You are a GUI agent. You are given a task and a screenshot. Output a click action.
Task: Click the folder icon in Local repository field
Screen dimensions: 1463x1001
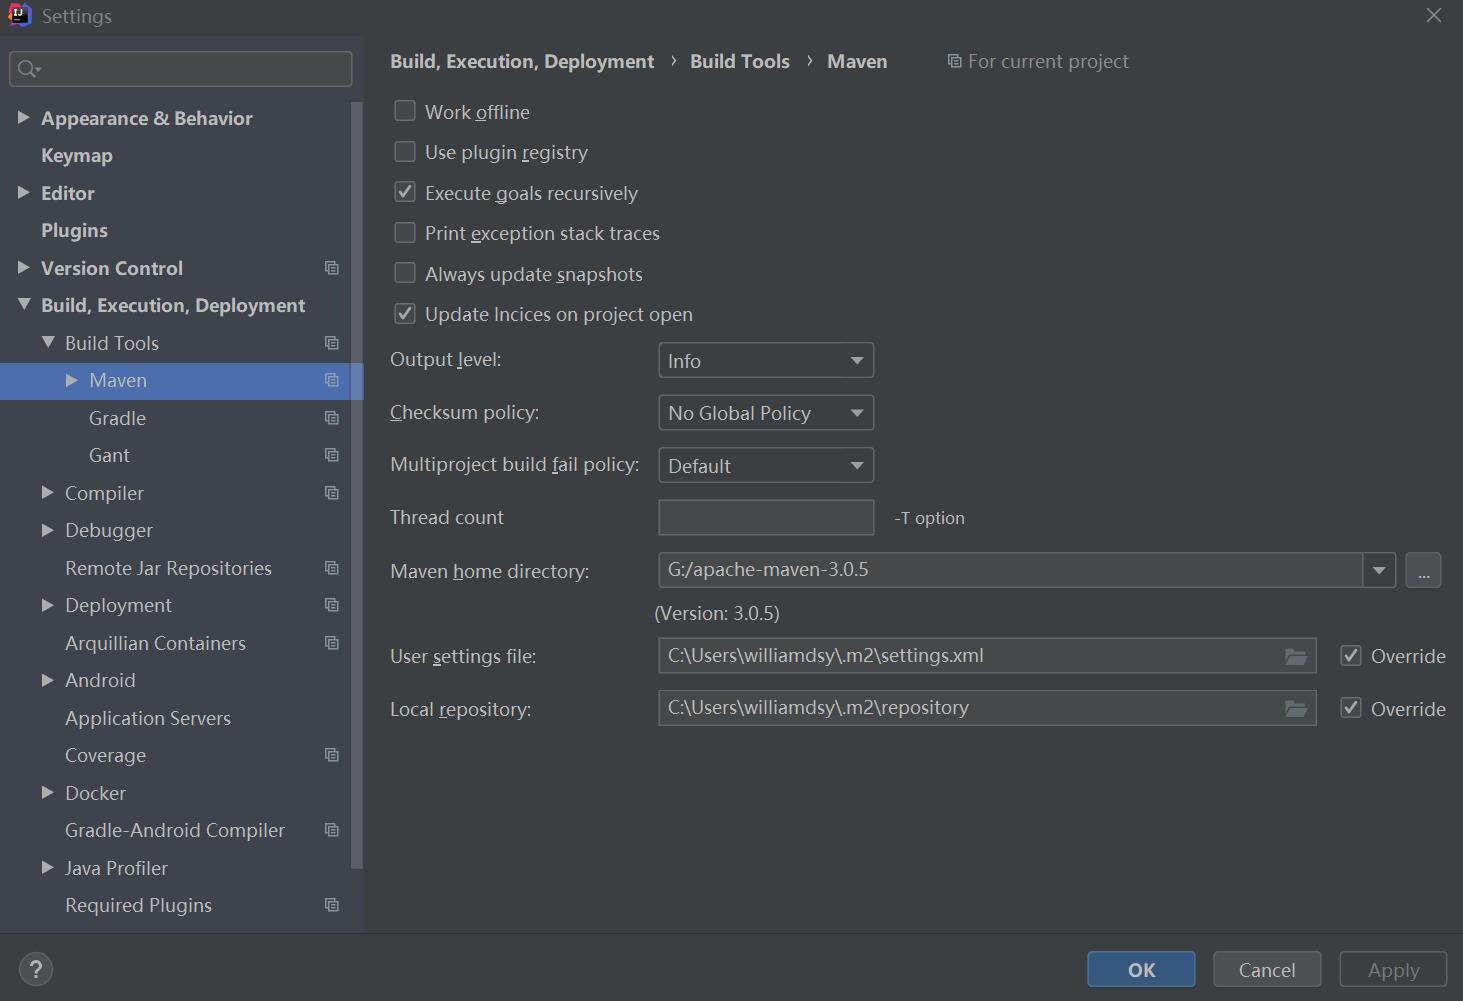1295,709
